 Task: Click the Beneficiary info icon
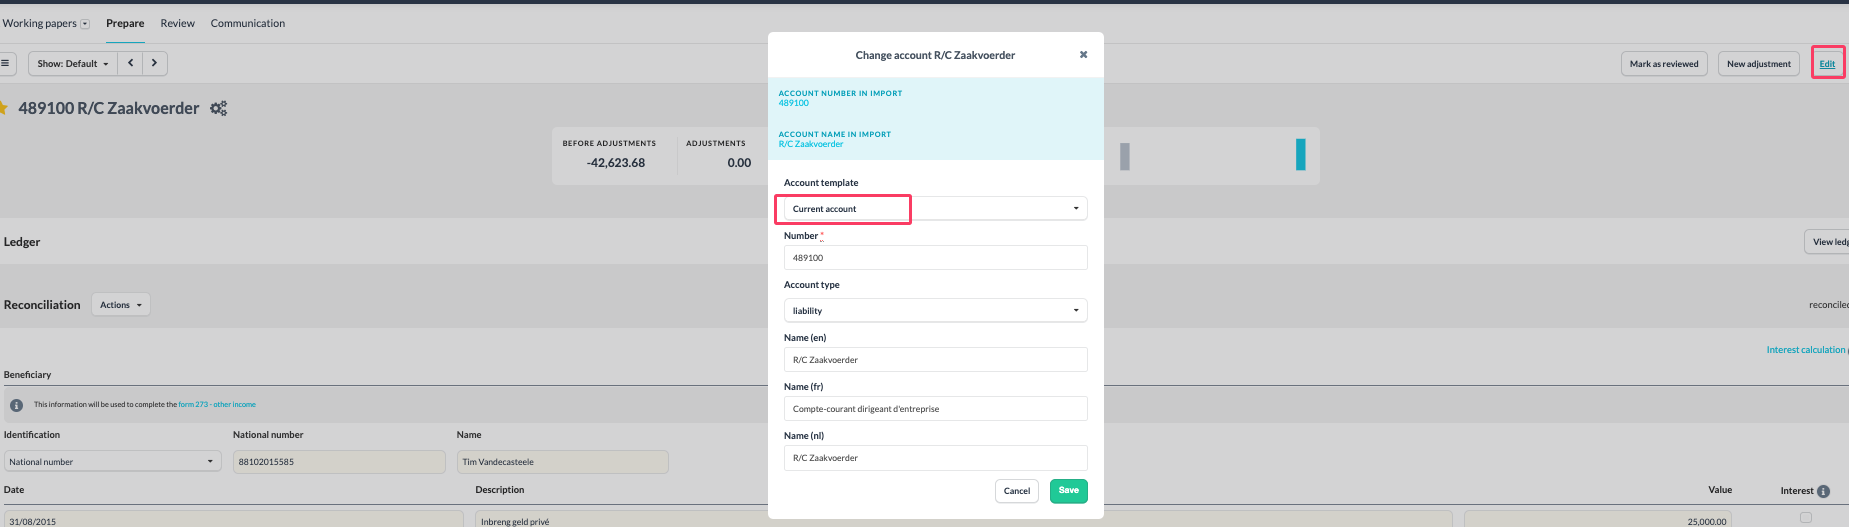point(16,405)
